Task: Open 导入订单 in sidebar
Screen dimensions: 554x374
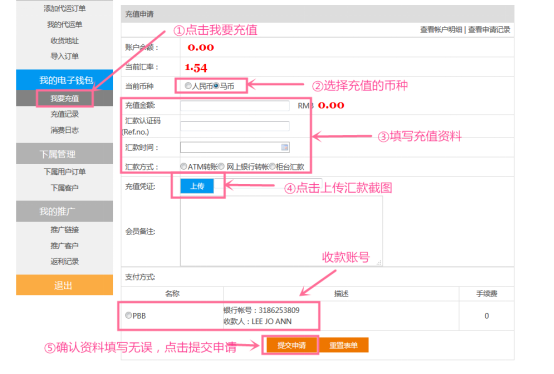Action: pyautogui.click(x=65, y=56)
